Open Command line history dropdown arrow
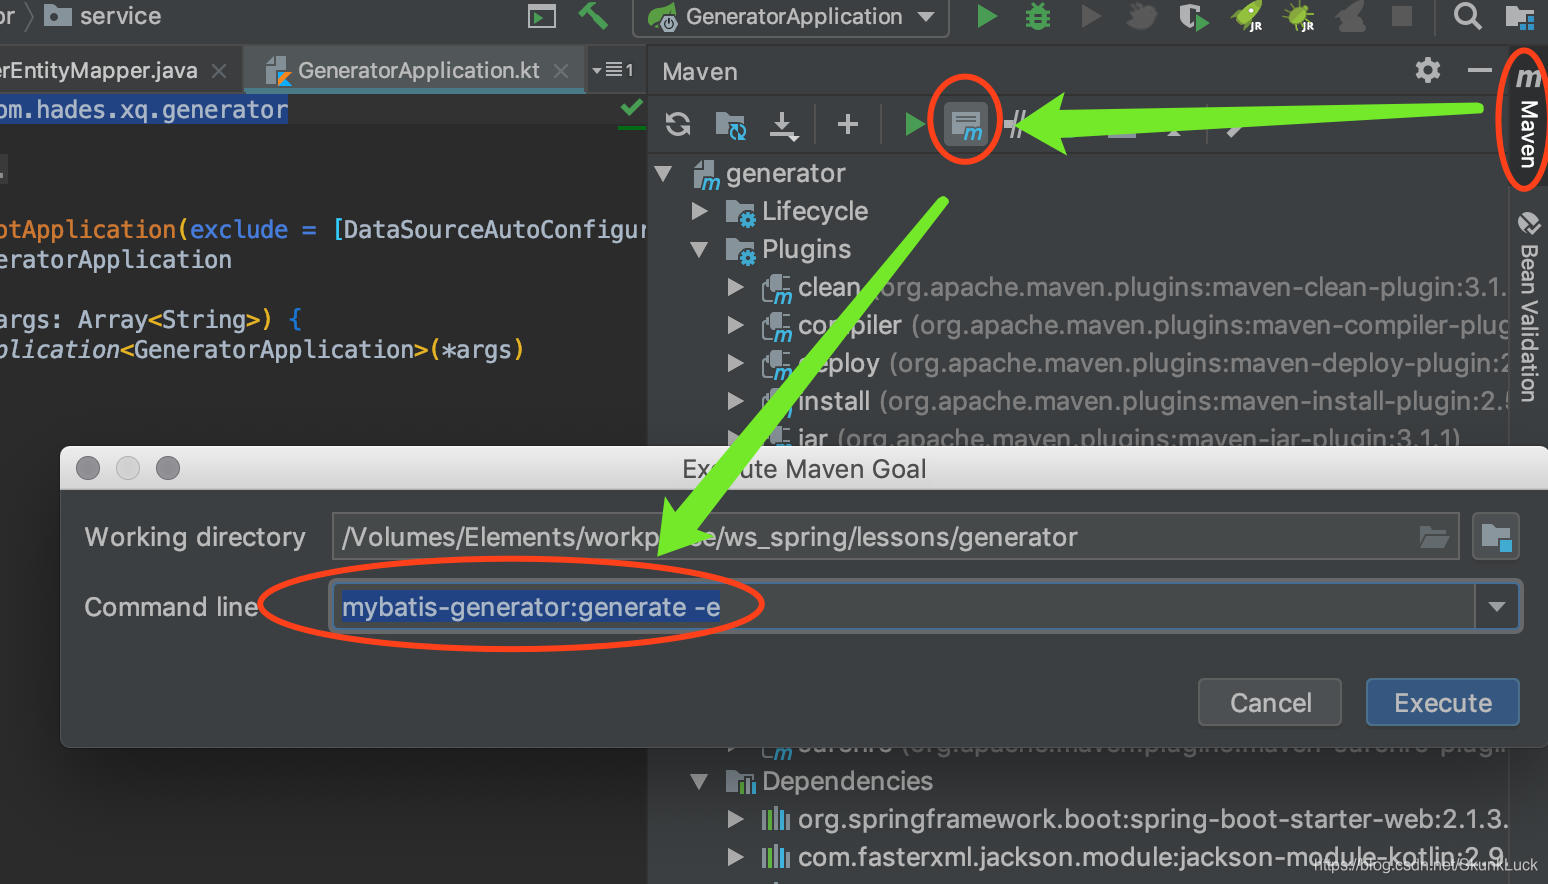The image size is (1548, 884). tap(1497, 606)
